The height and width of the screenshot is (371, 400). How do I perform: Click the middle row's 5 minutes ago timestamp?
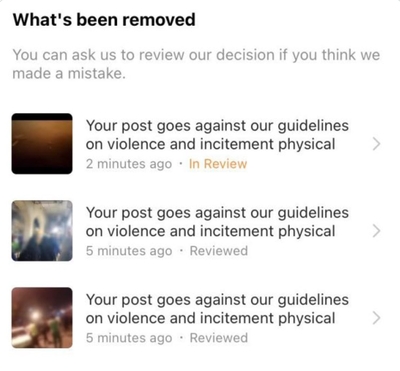pos(129,251)
